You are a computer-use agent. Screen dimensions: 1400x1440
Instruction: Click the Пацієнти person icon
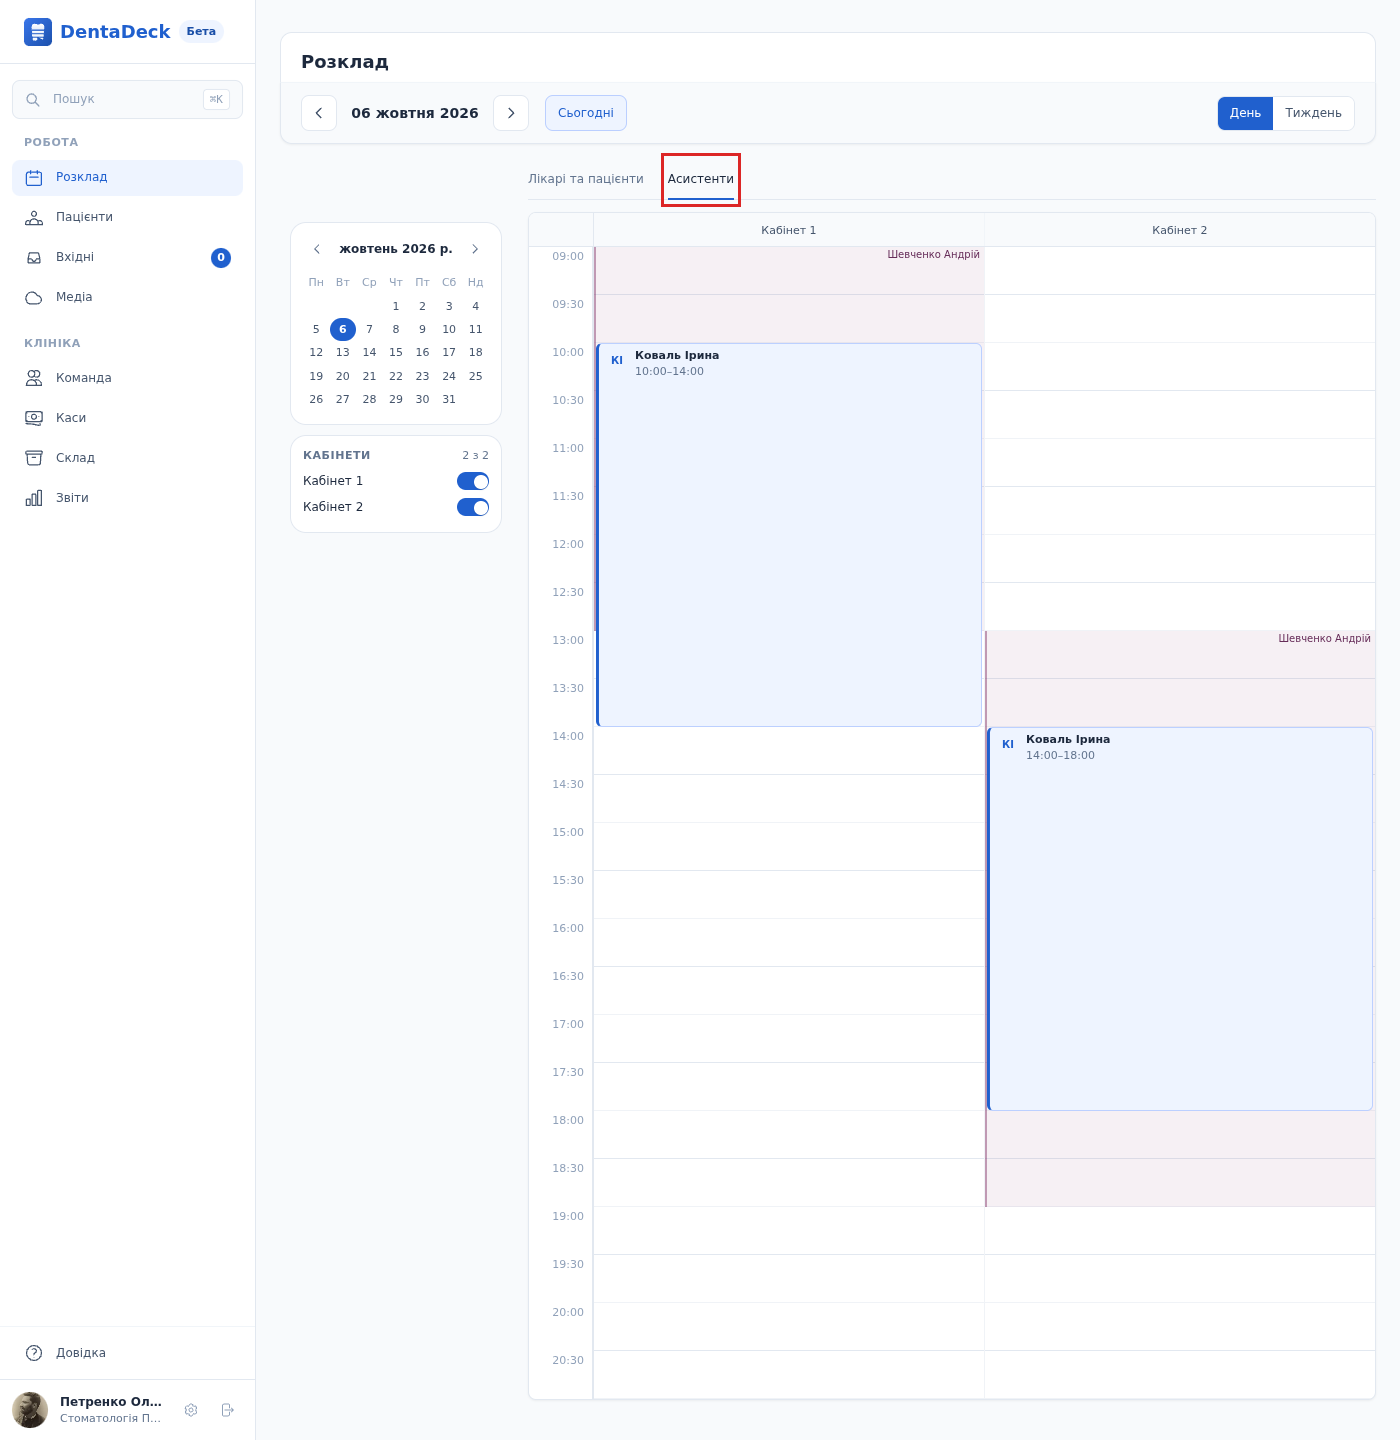pos(34,218)
